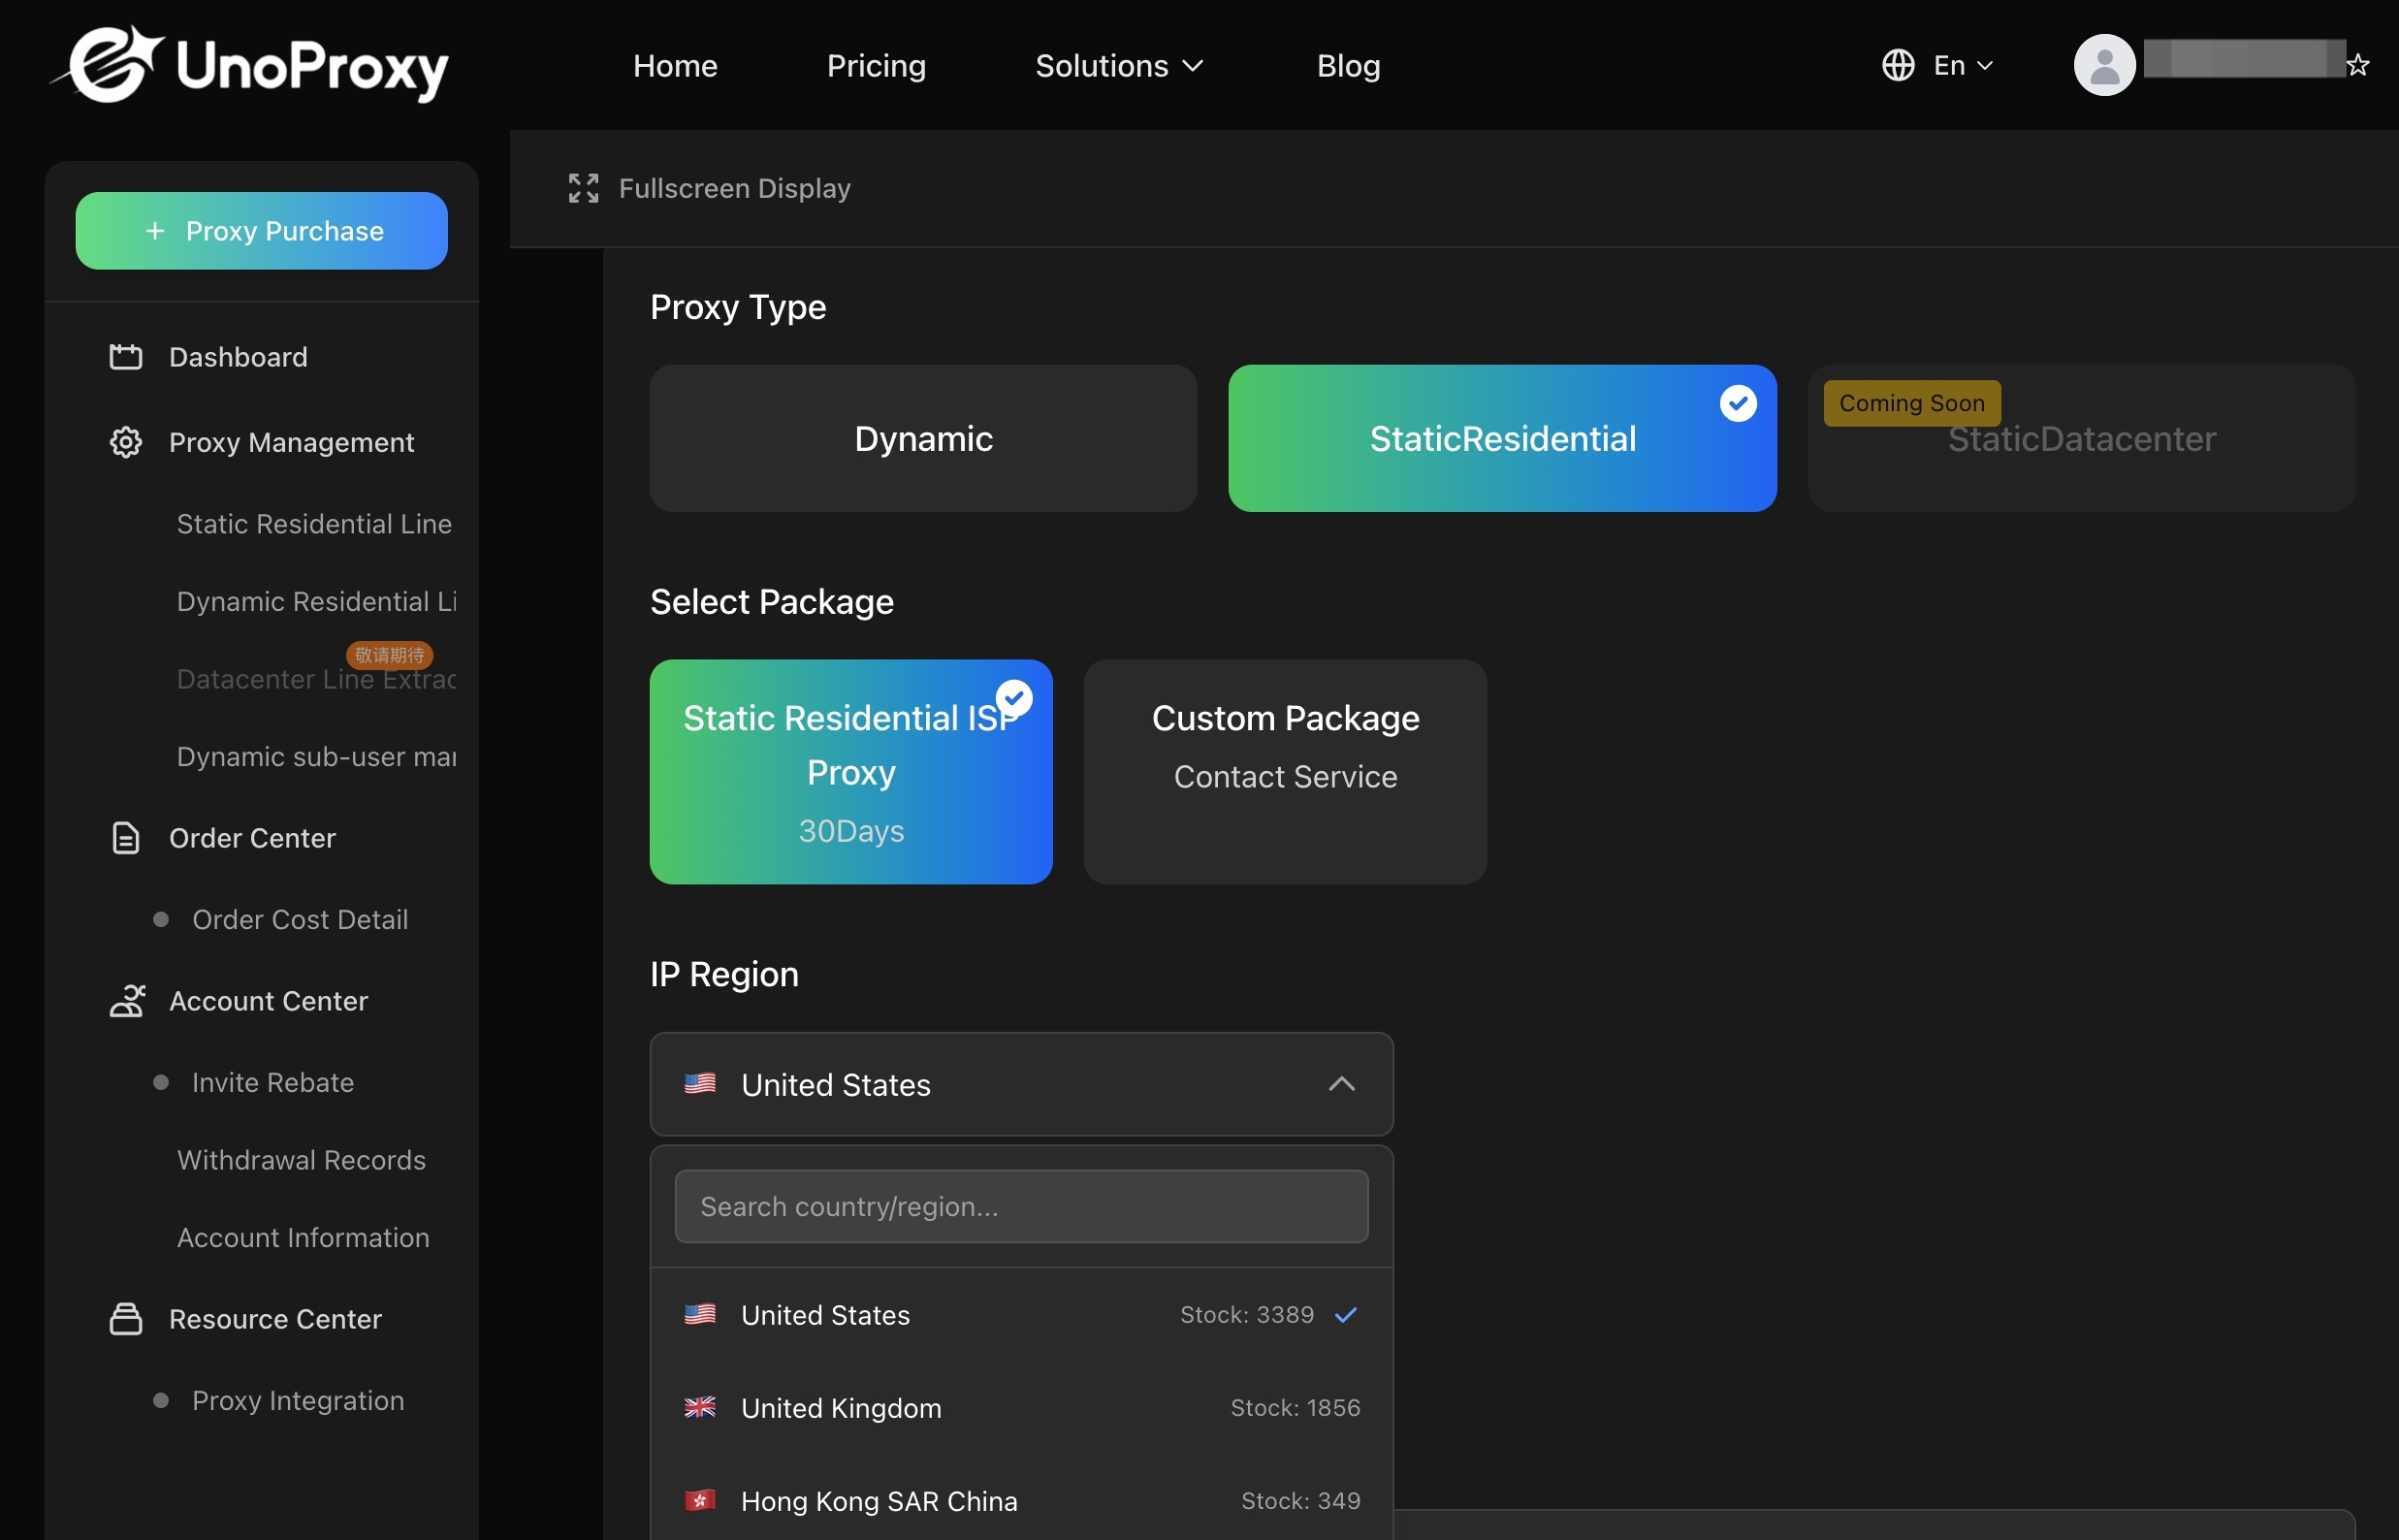Go to the Pricing page

click(876, 66)
